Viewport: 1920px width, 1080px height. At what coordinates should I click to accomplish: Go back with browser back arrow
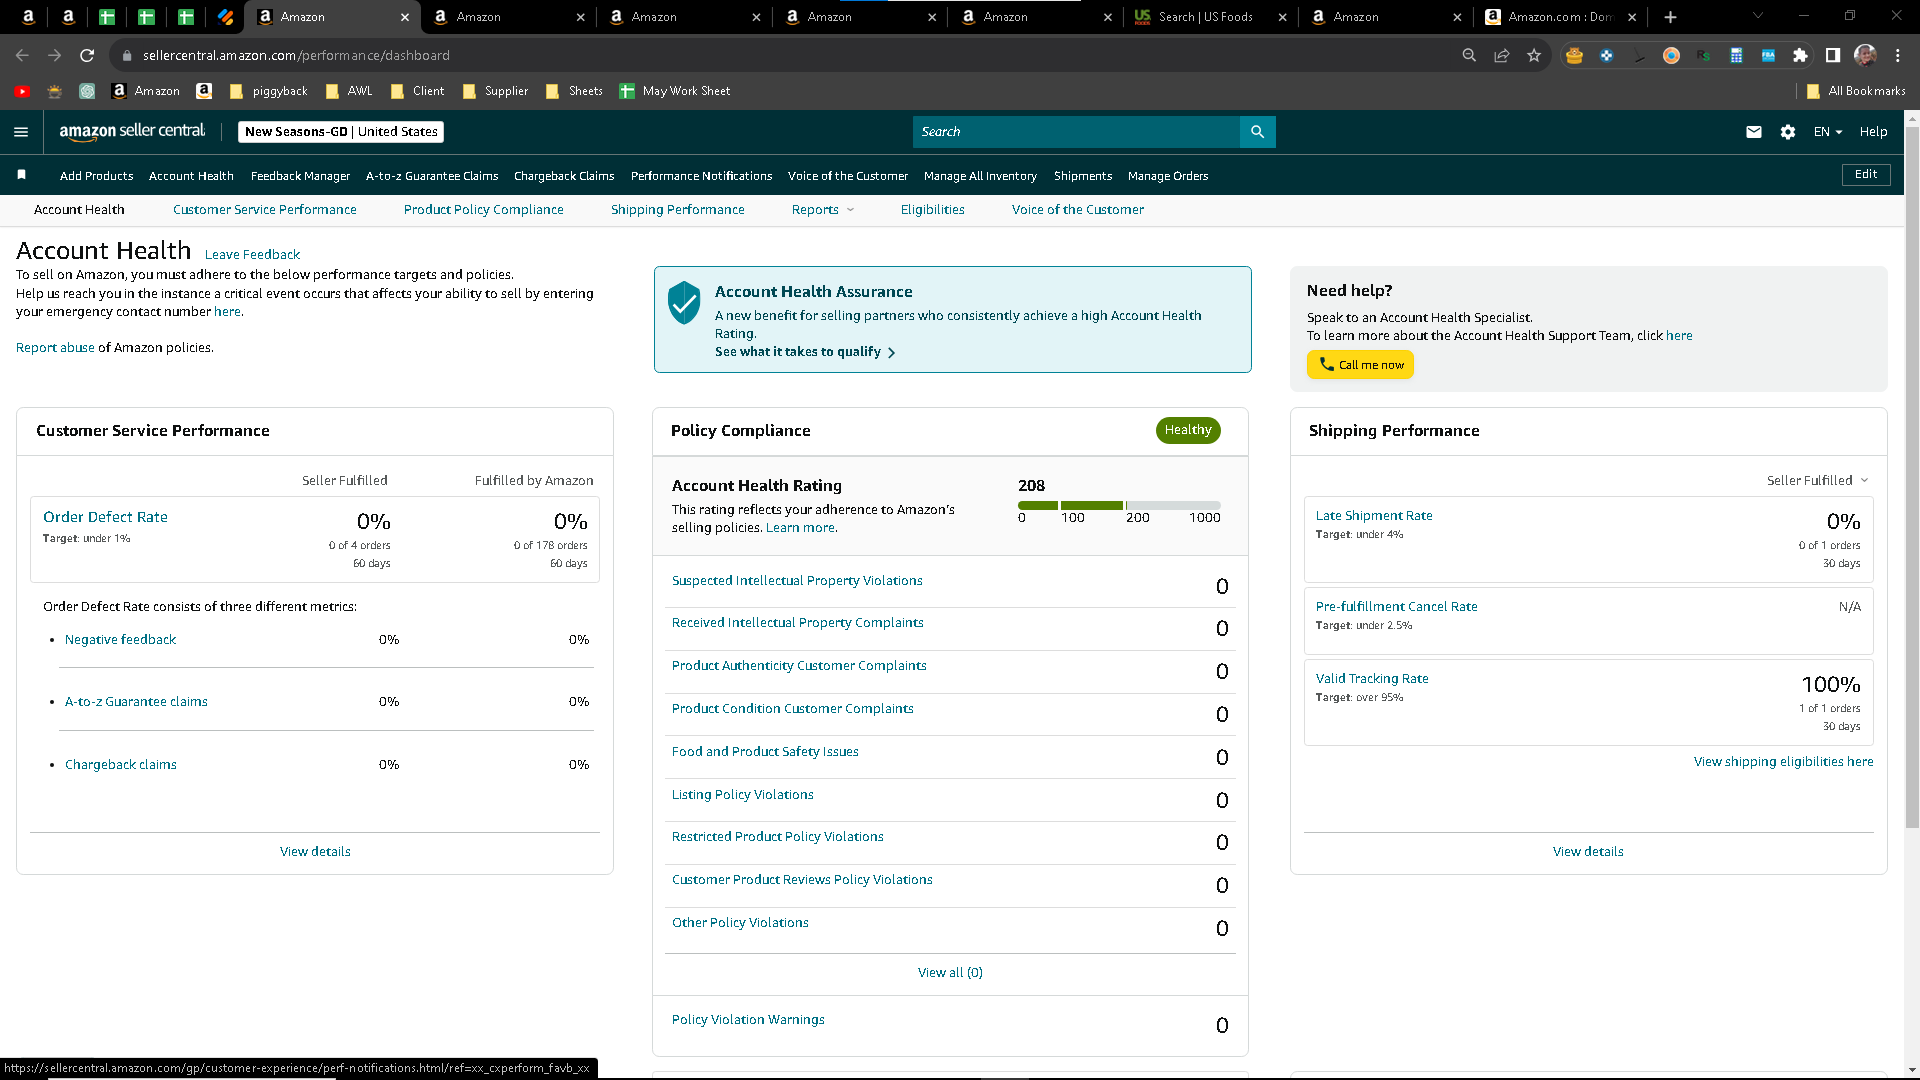tap(22, 55)
